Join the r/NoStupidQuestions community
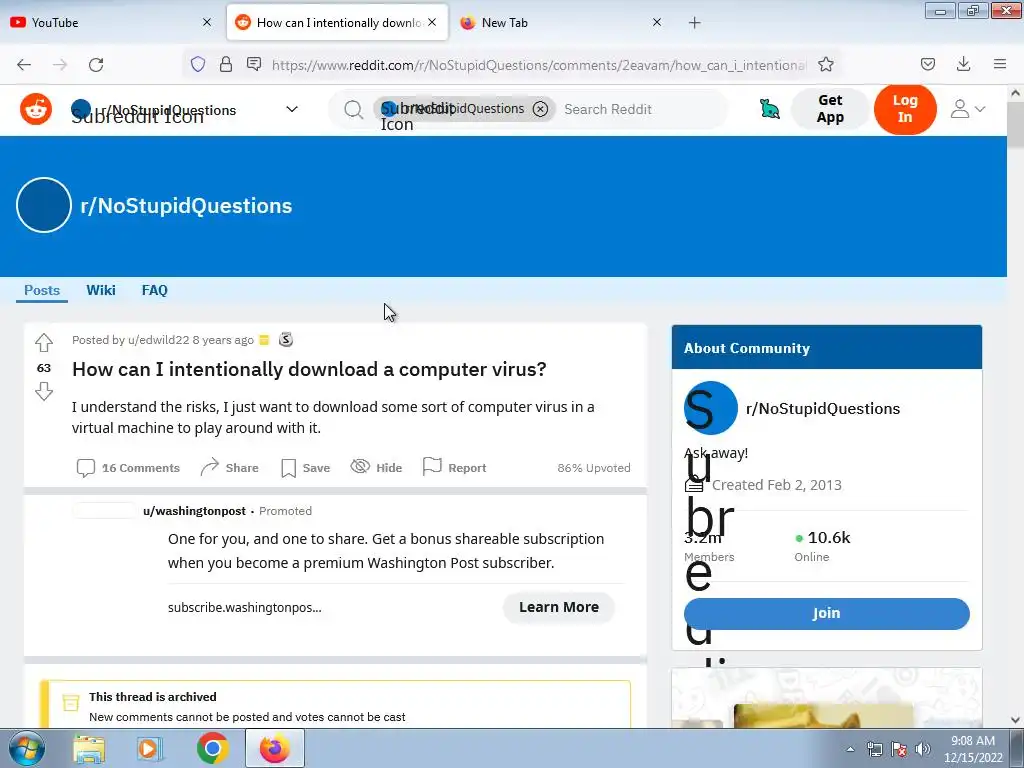The width and height of the screenshot is (1024, 768). [x=827, y=613]
